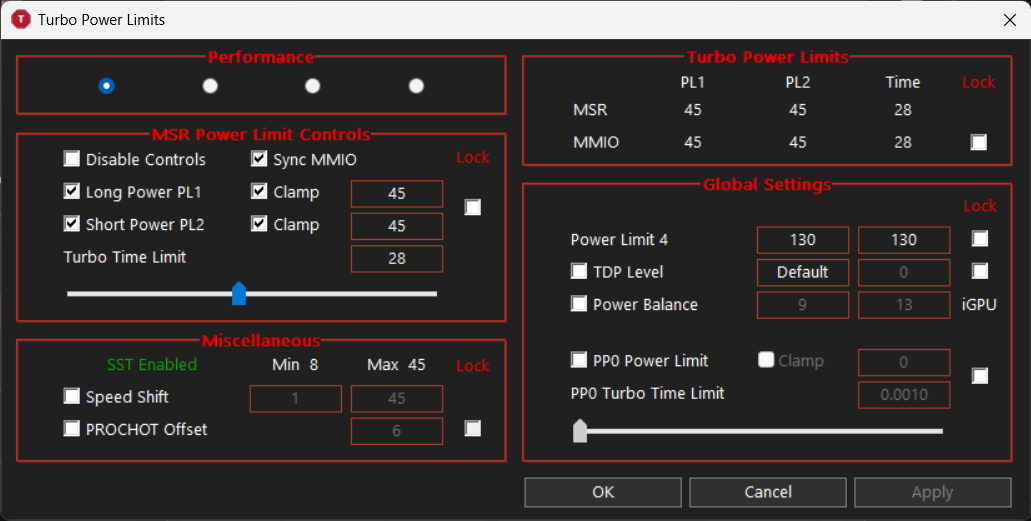Screen dimensions: 1031x521
Task: Click the TDP Level Default field
Action: tap(803, 272)
